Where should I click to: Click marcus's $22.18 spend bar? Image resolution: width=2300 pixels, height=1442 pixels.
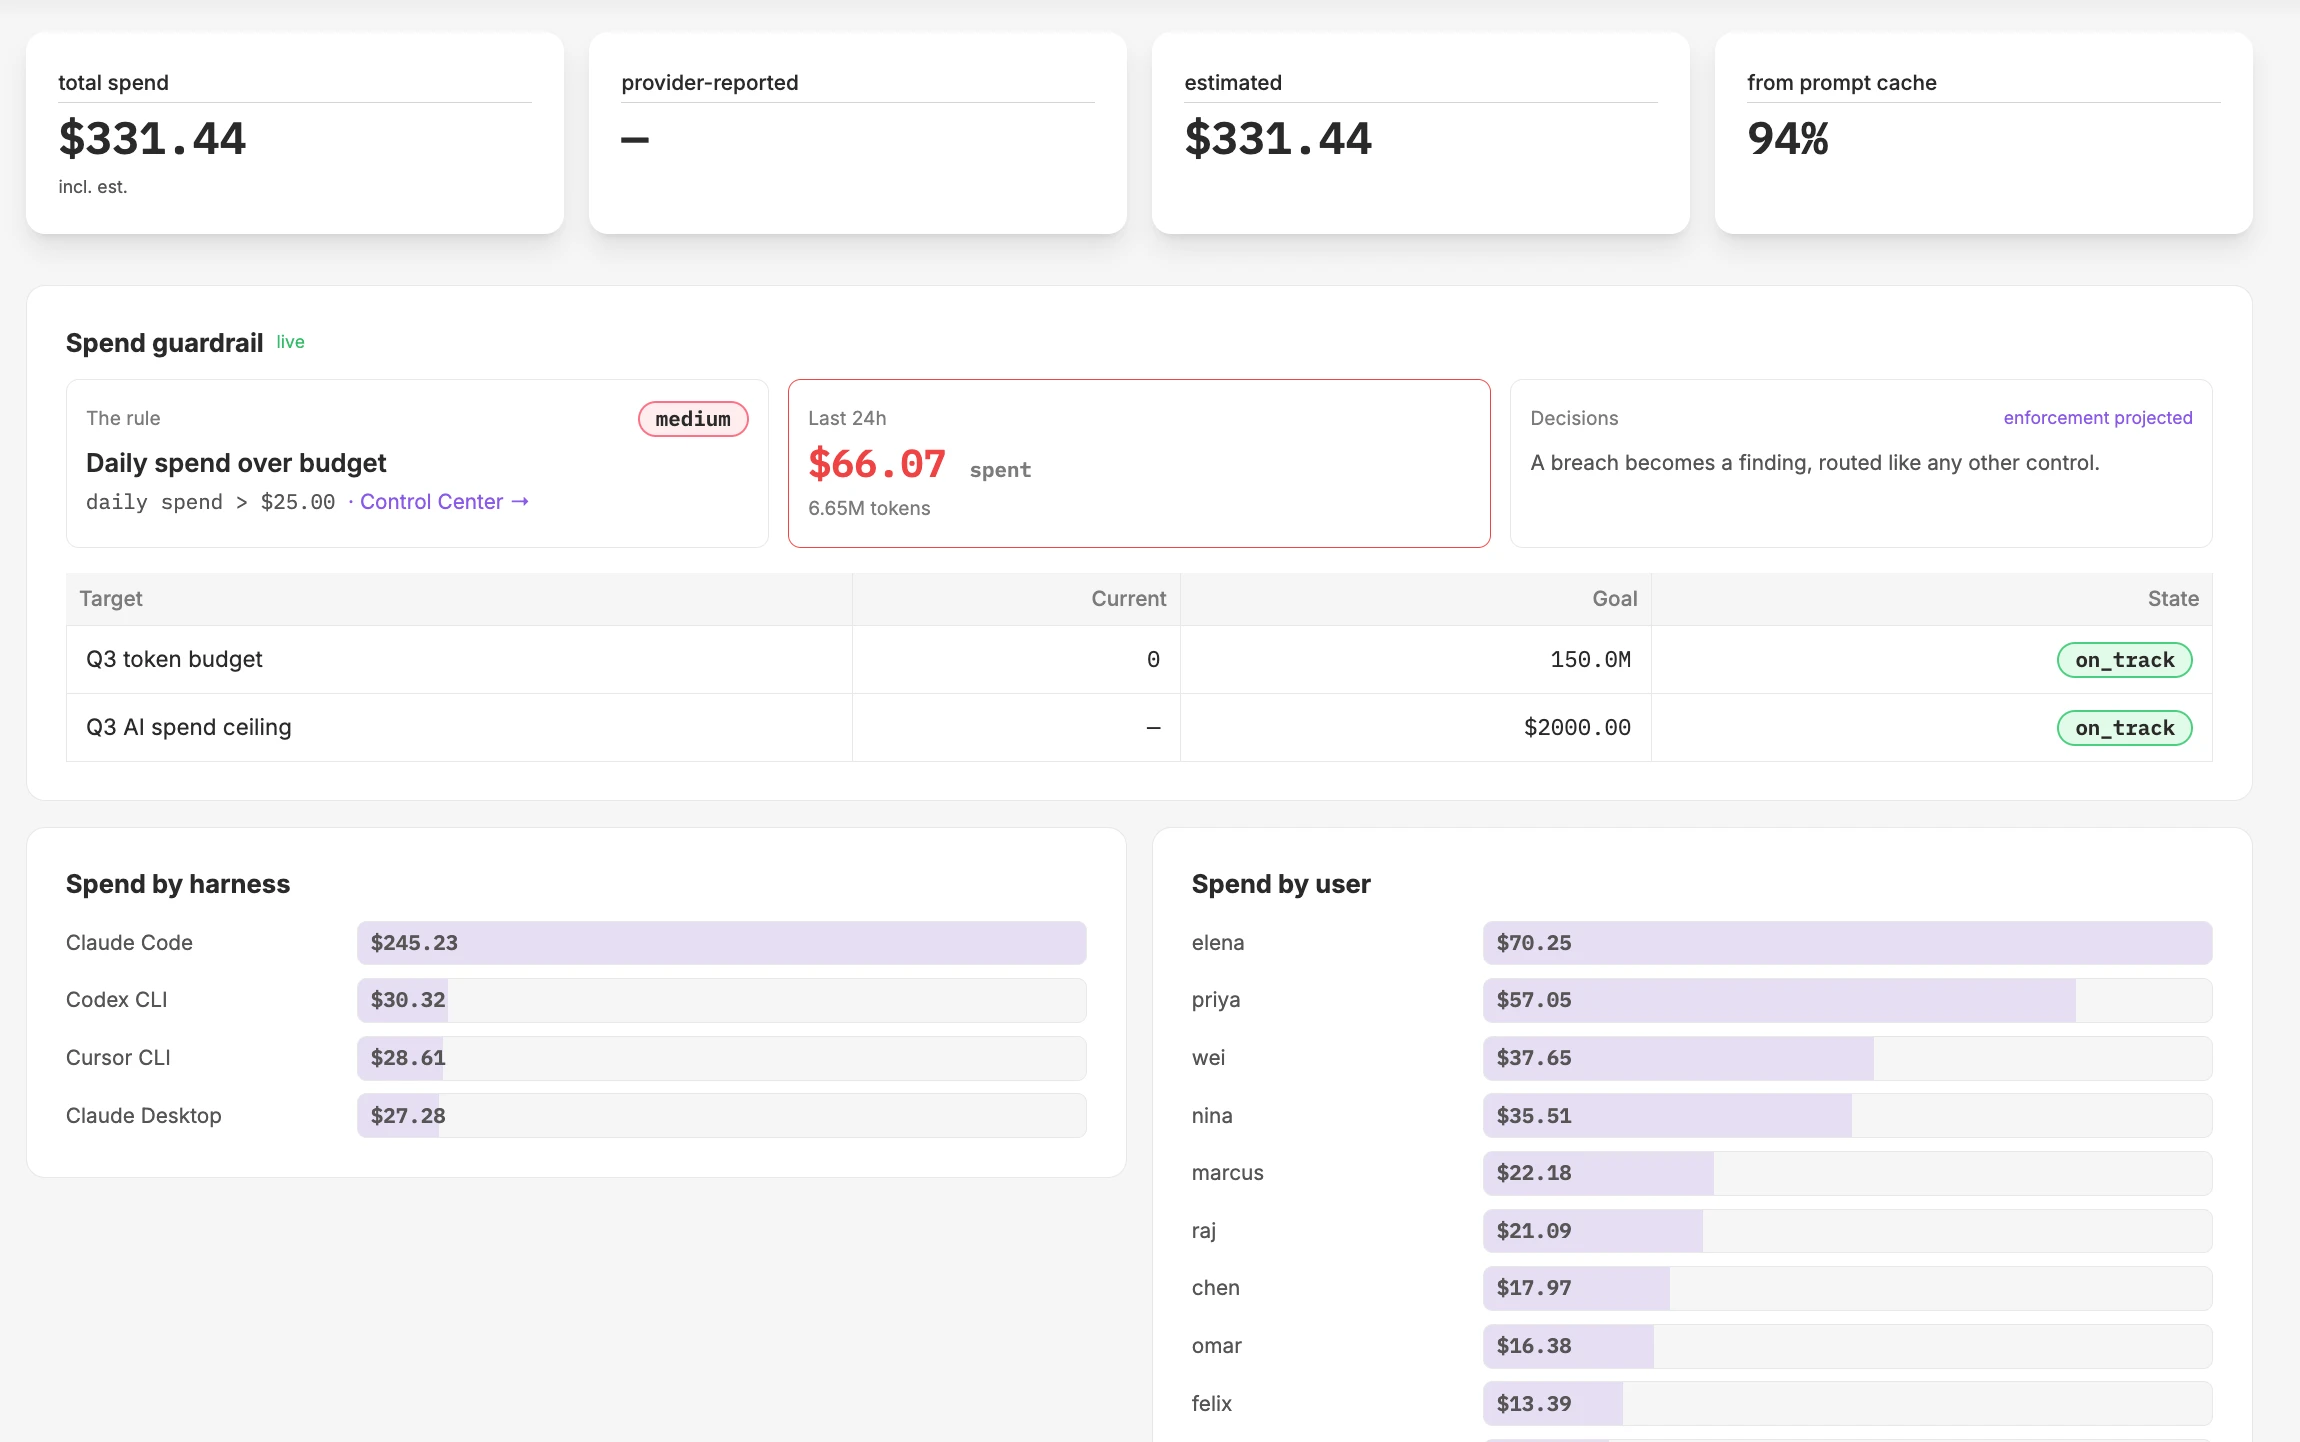tap(1847, 1173)
